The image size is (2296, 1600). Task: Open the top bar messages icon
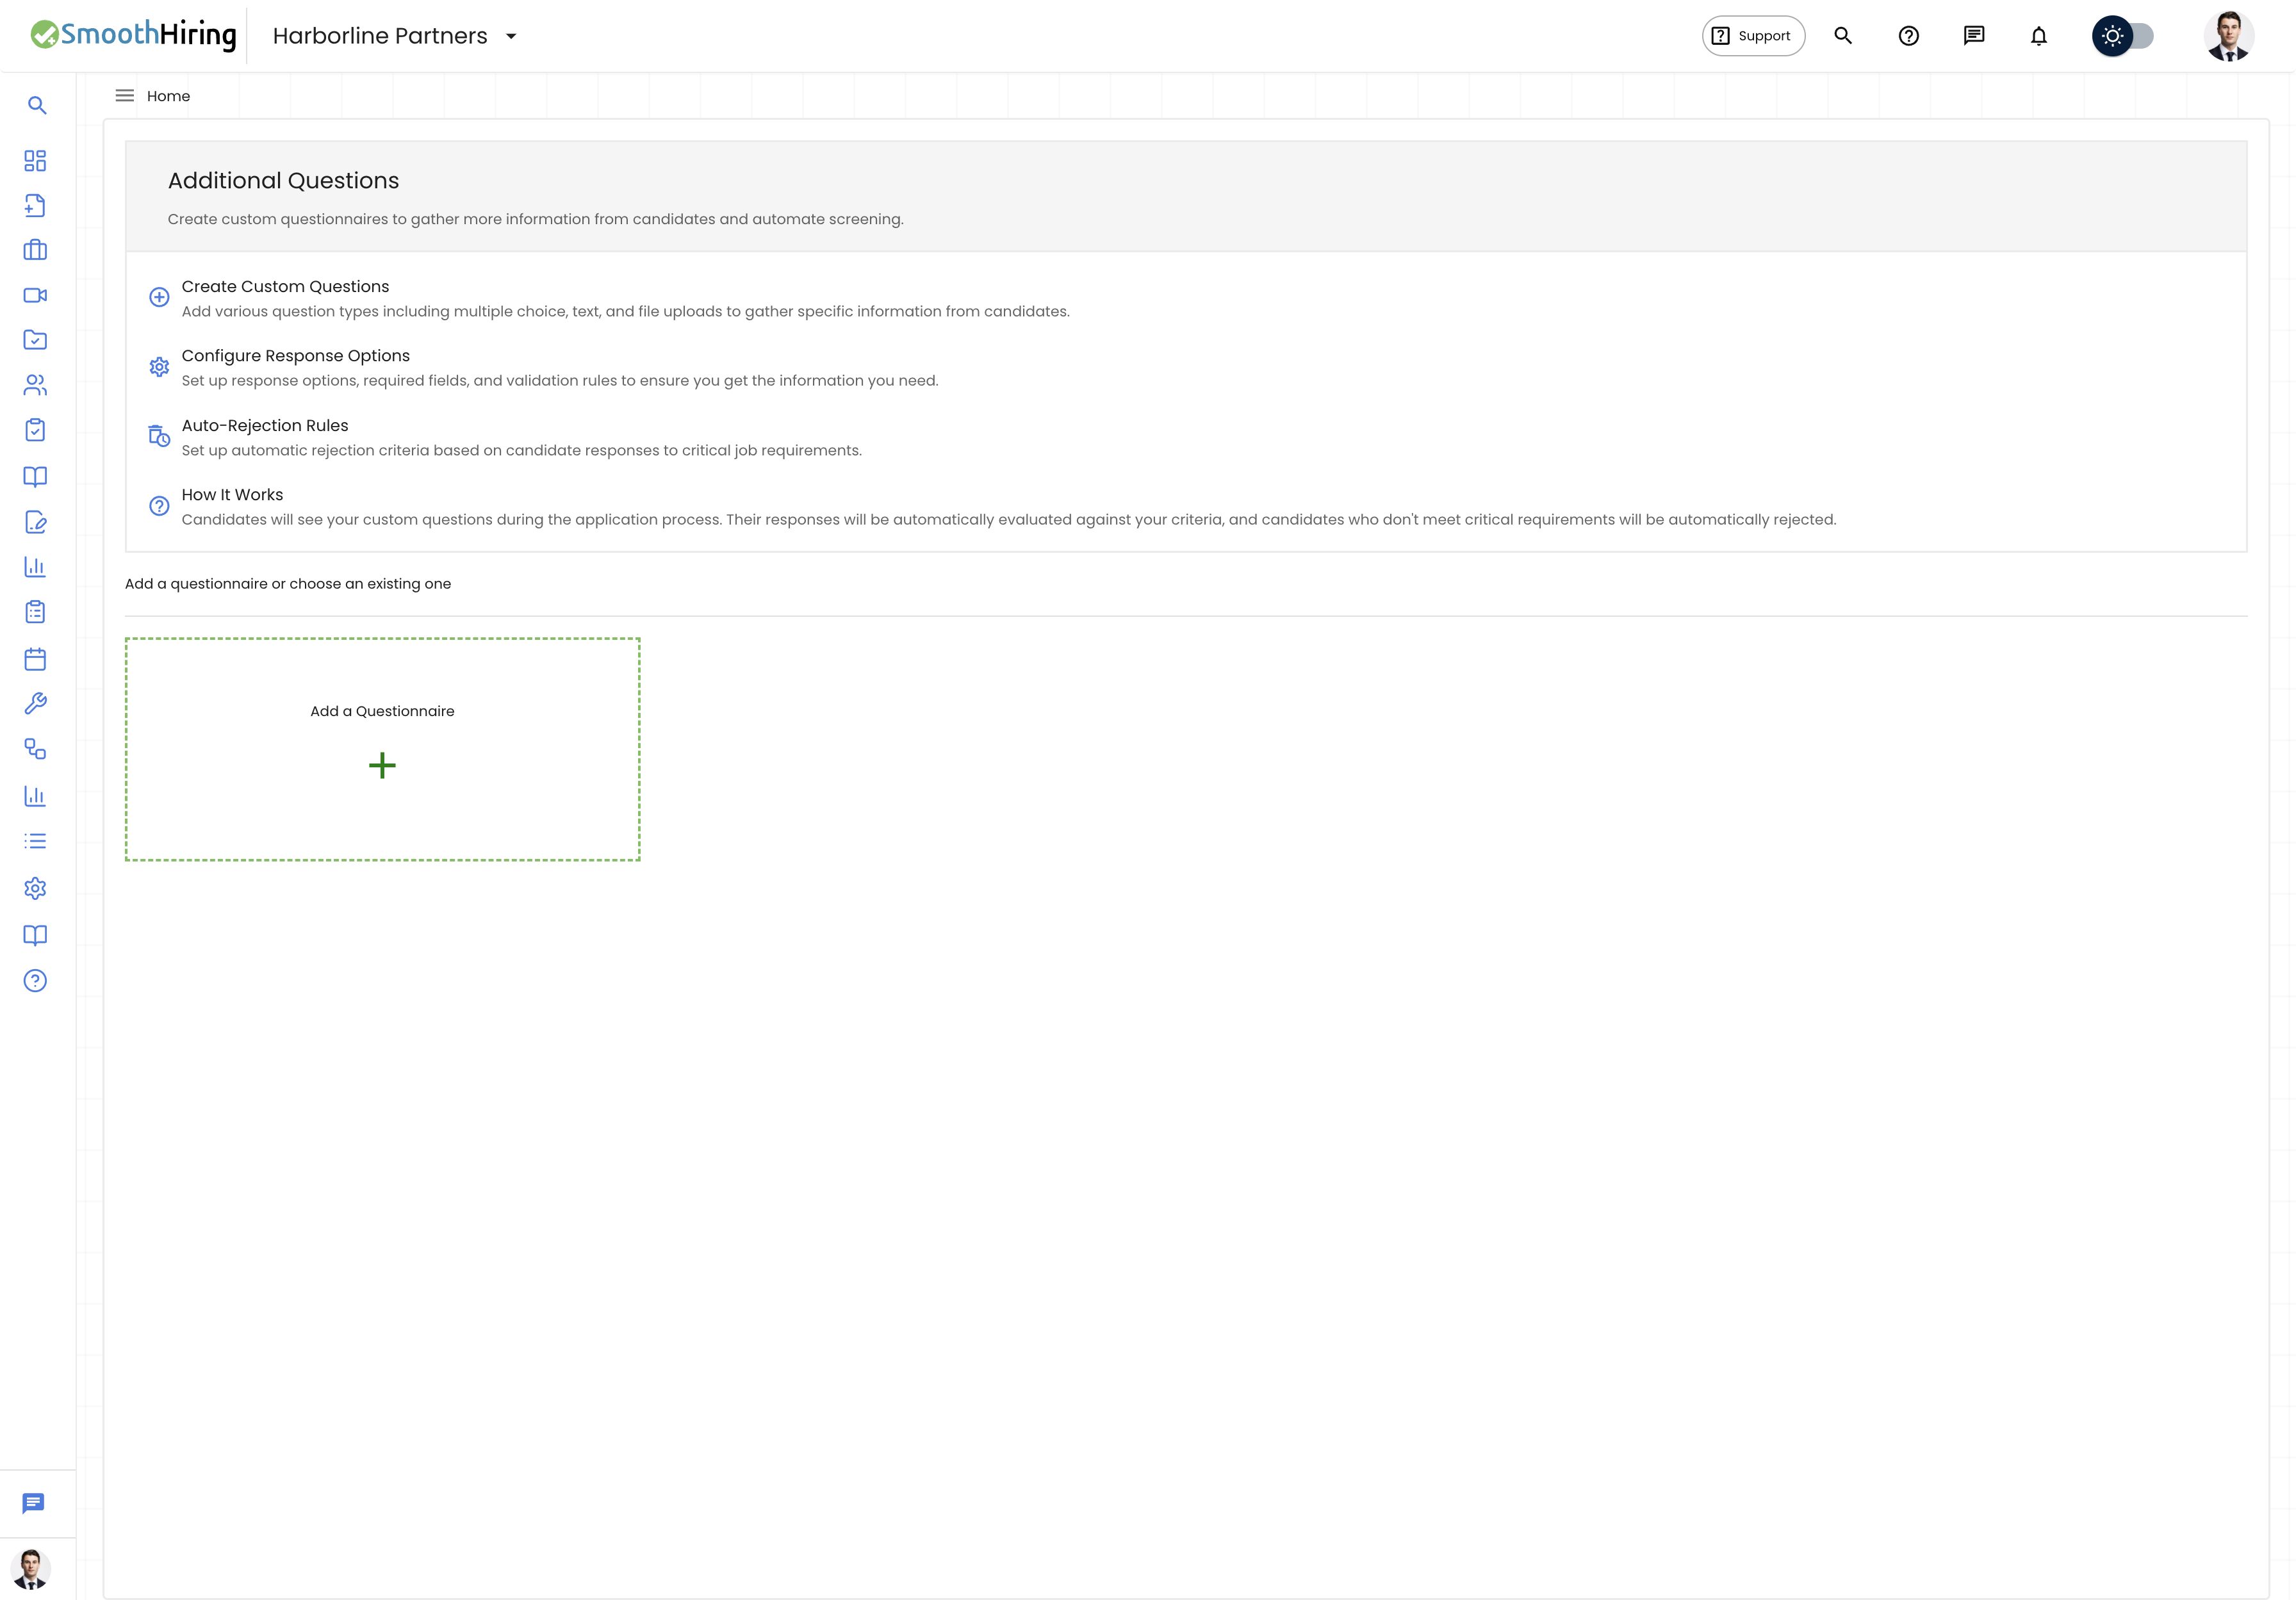point(1973,36)
